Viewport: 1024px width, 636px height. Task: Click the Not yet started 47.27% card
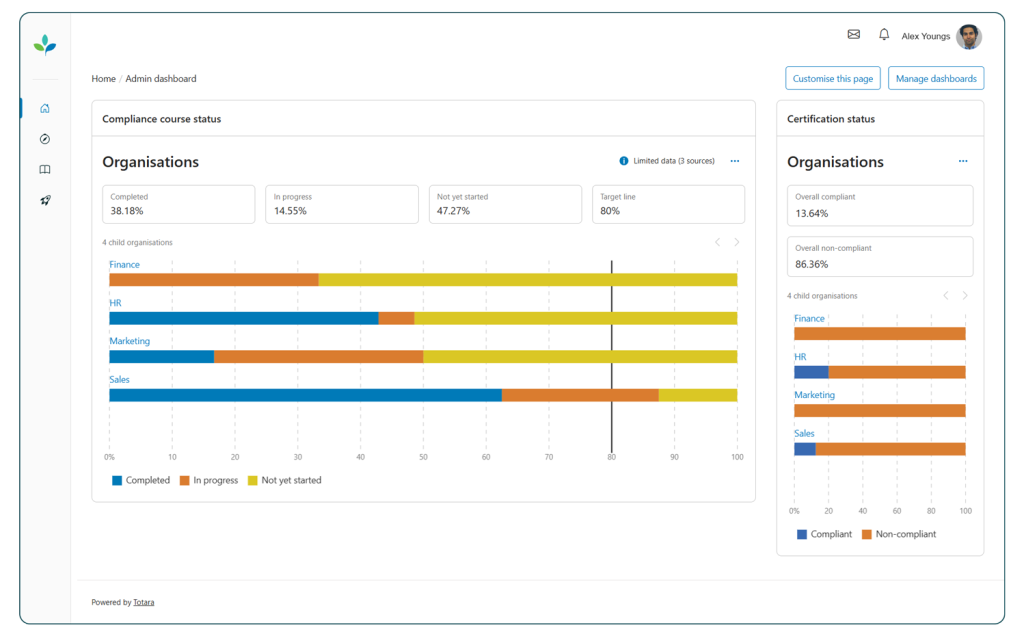coord(505,204)
